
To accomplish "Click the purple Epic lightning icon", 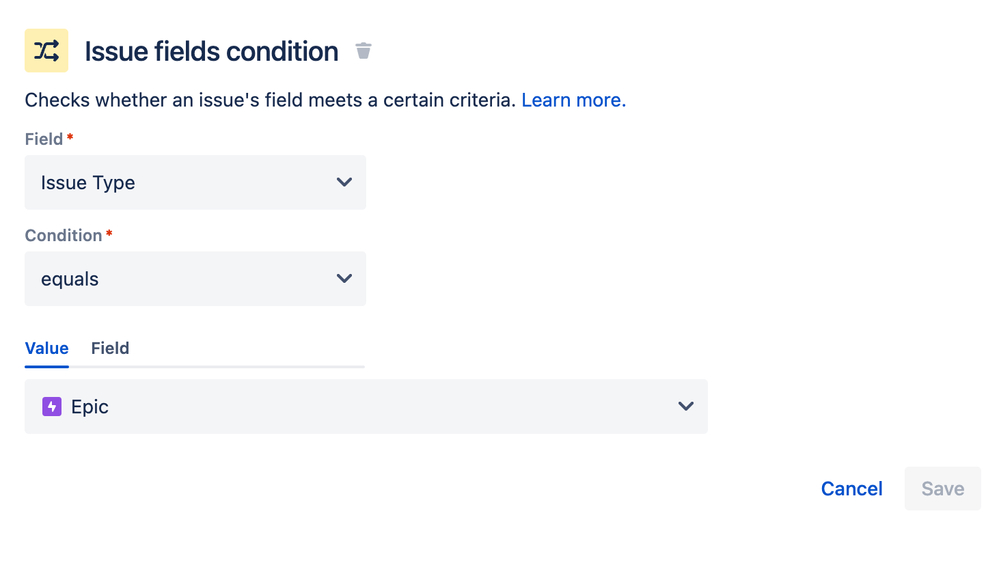I will tap(52, 407).
